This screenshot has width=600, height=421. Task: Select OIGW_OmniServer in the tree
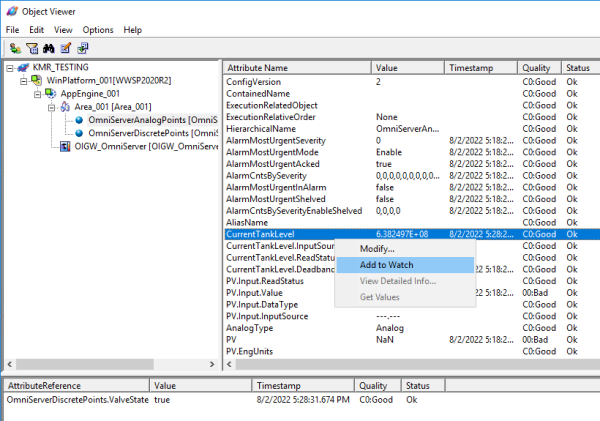coord(146,146)
